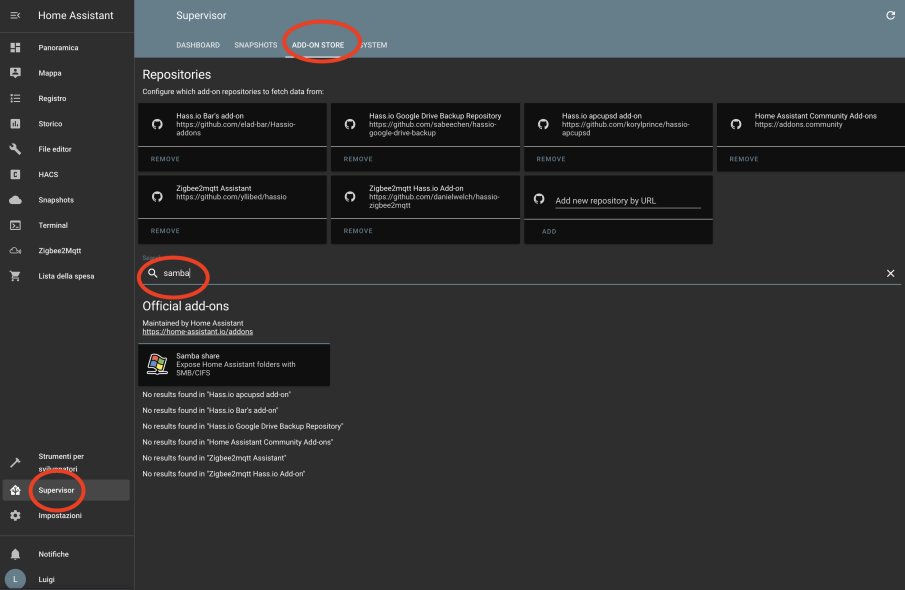This screenshot has height=590, width=905.
Task: Click the GitHub icon of Home Assistant Community Add-ons
Action: [736, 124]
